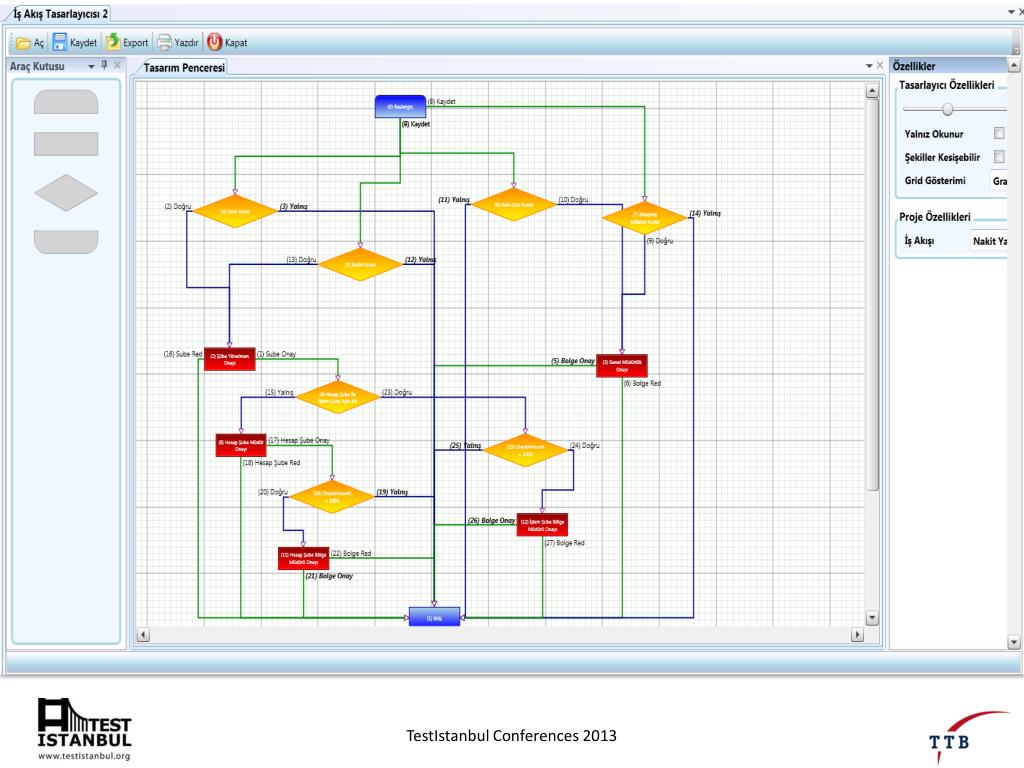
Task: Pin the Araç Kutusu panel
Action: coord(104,65)
